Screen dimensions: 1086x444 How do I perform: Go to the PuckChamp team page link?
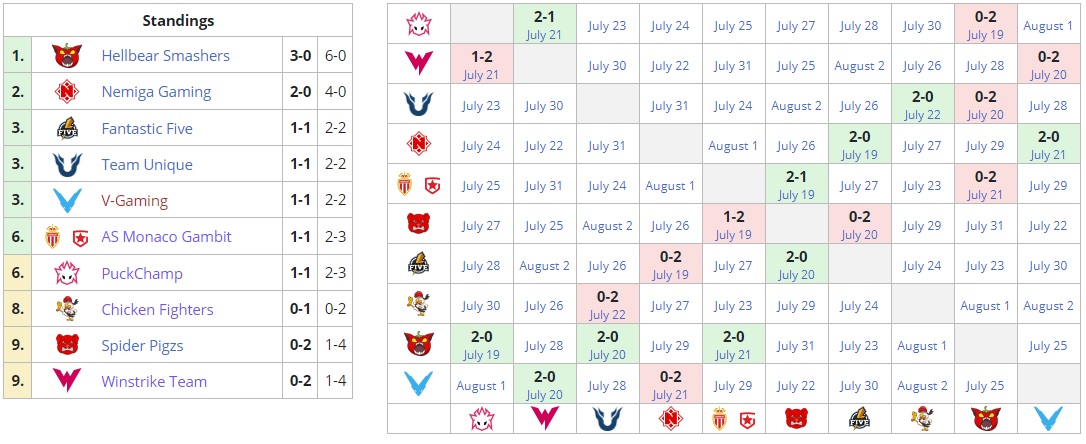click(x=142, y=273)
